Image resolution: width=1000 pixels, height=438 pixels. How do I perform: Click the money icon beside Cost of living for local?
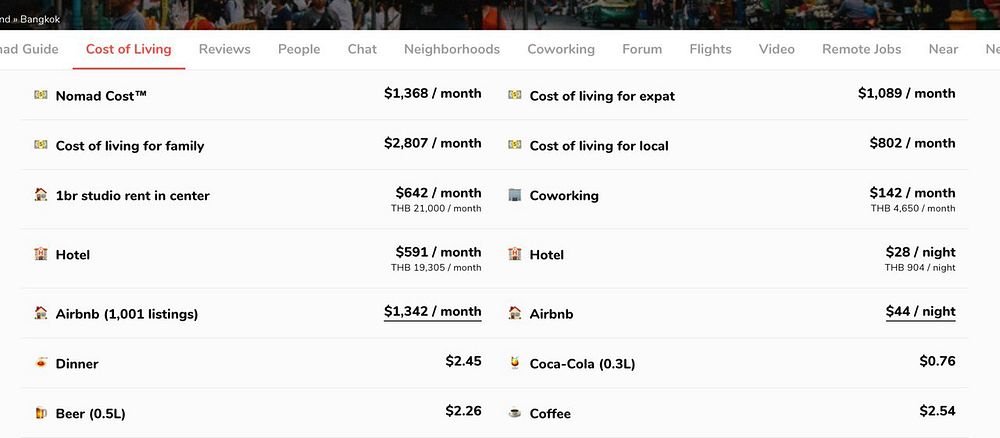click(x=515, y=145)
